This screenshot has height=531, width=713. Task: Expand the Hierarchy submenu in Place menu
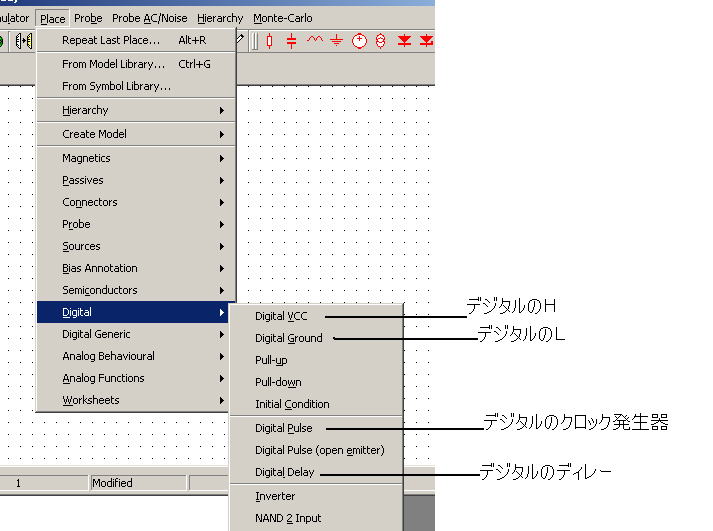(x=136, y=110)
